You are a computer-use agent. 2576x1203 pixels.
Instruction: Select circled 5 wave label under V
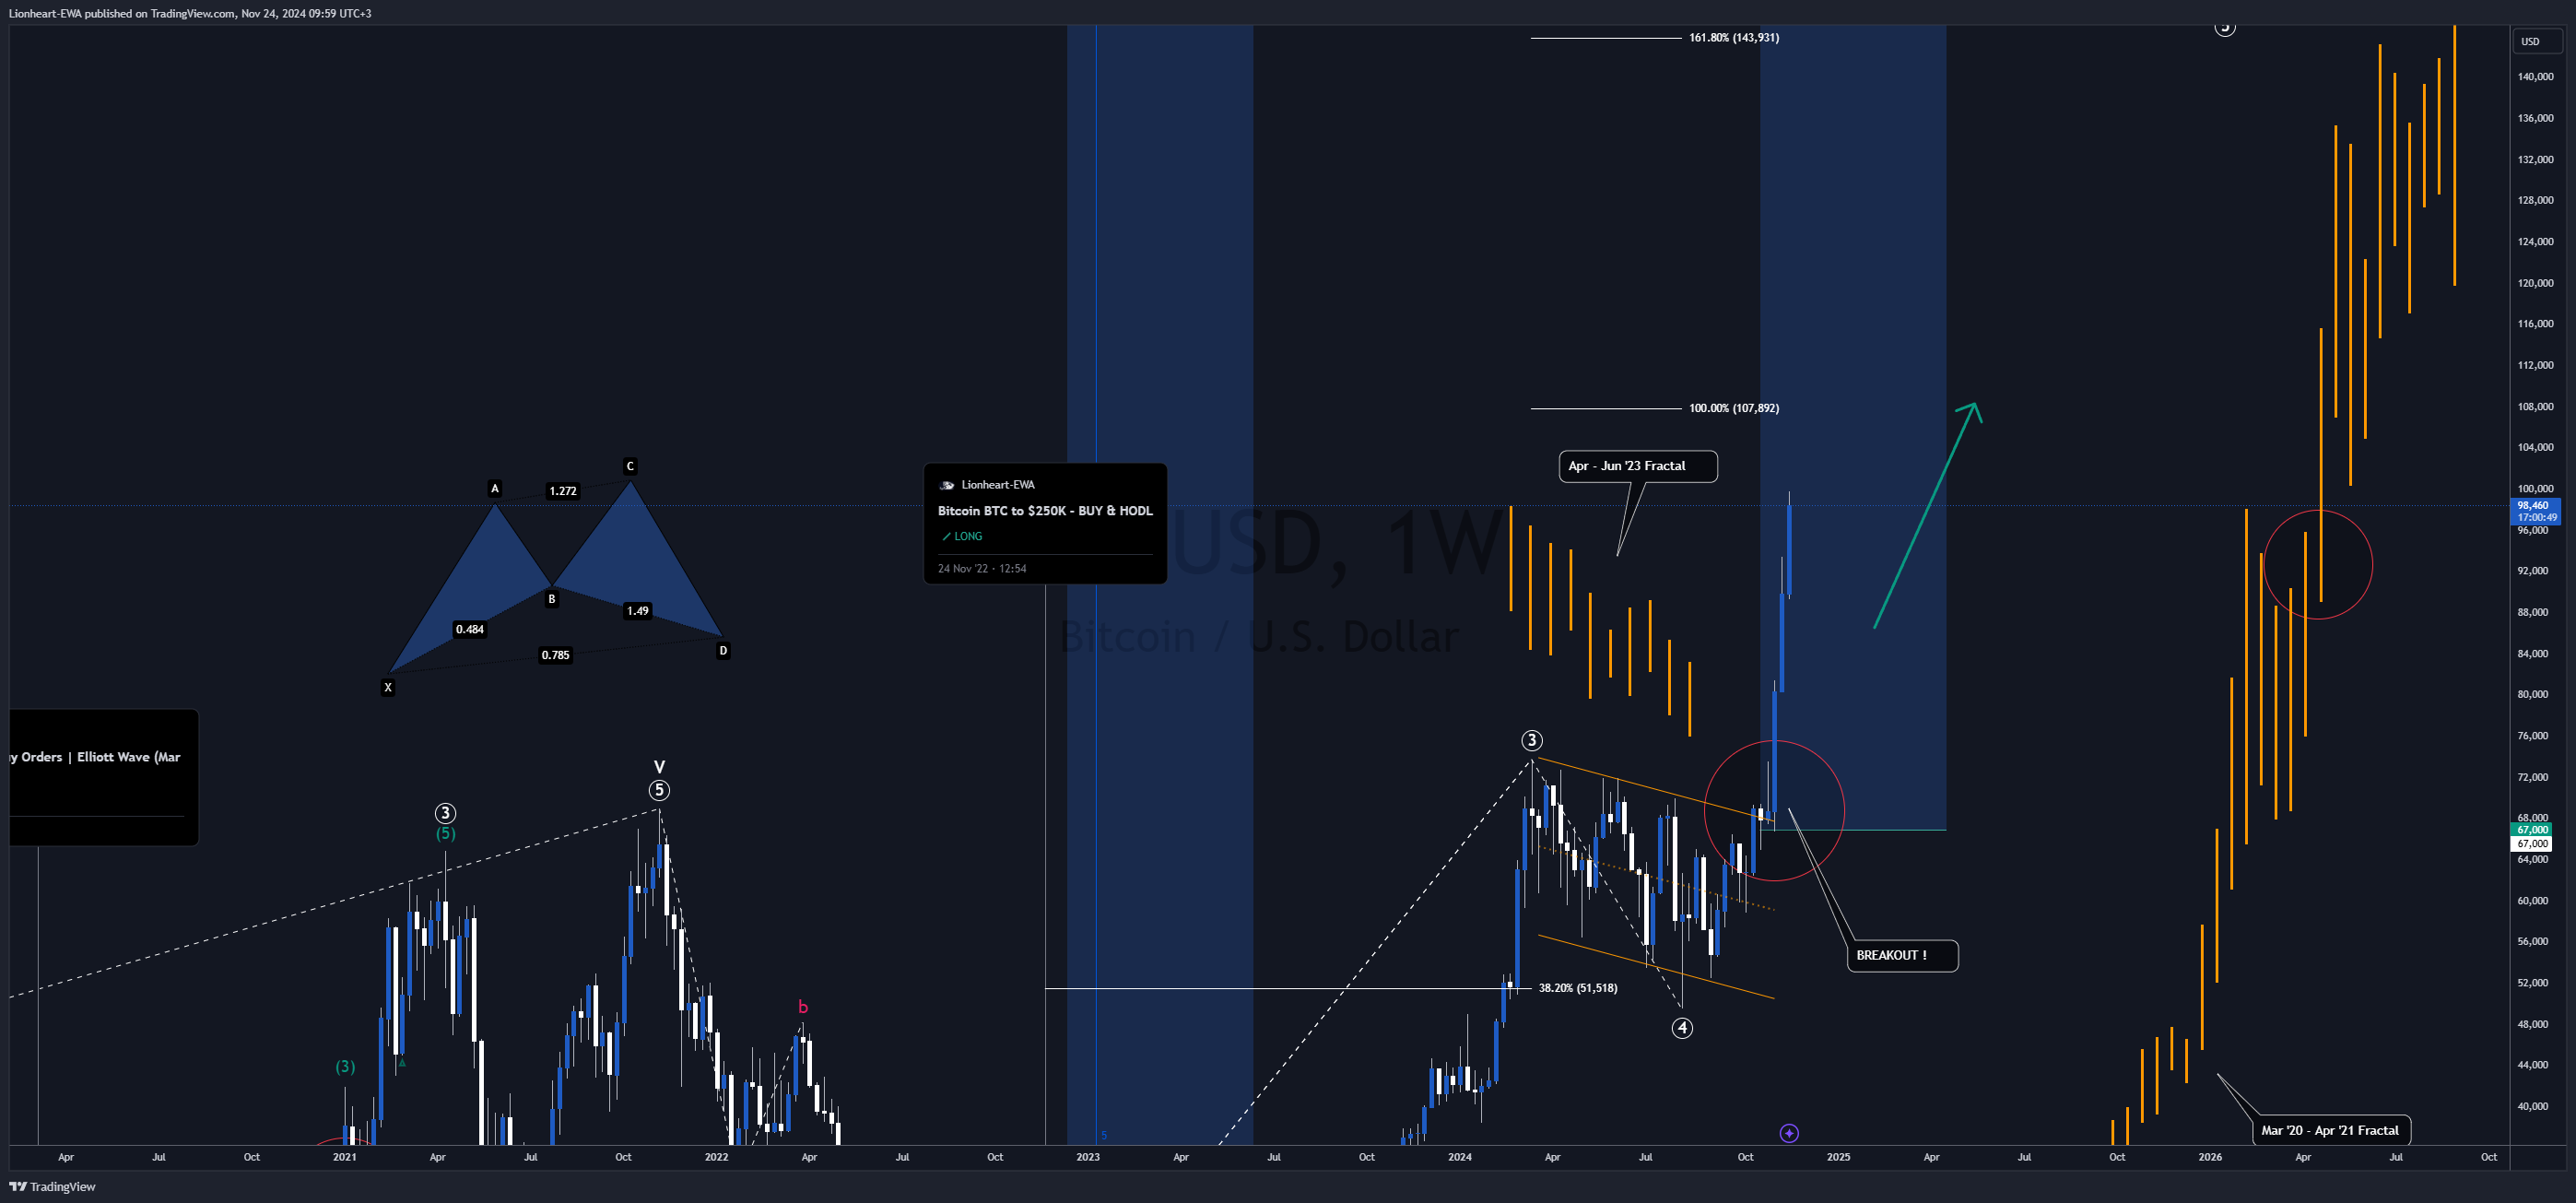659,790
